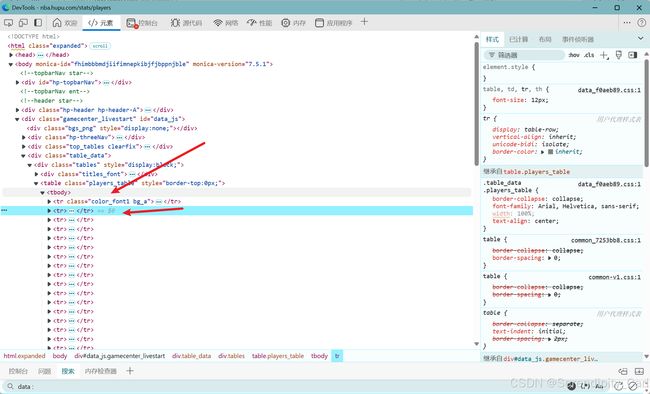Click the div.tables breadcrumb
Screen dimensions: 650x394
[231, 356]
